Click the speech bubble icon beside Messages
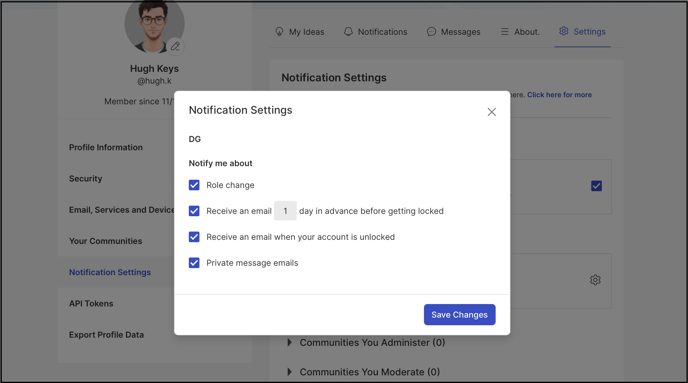Image resolution: width=688 pixels, height=383 pixels. 431,32
